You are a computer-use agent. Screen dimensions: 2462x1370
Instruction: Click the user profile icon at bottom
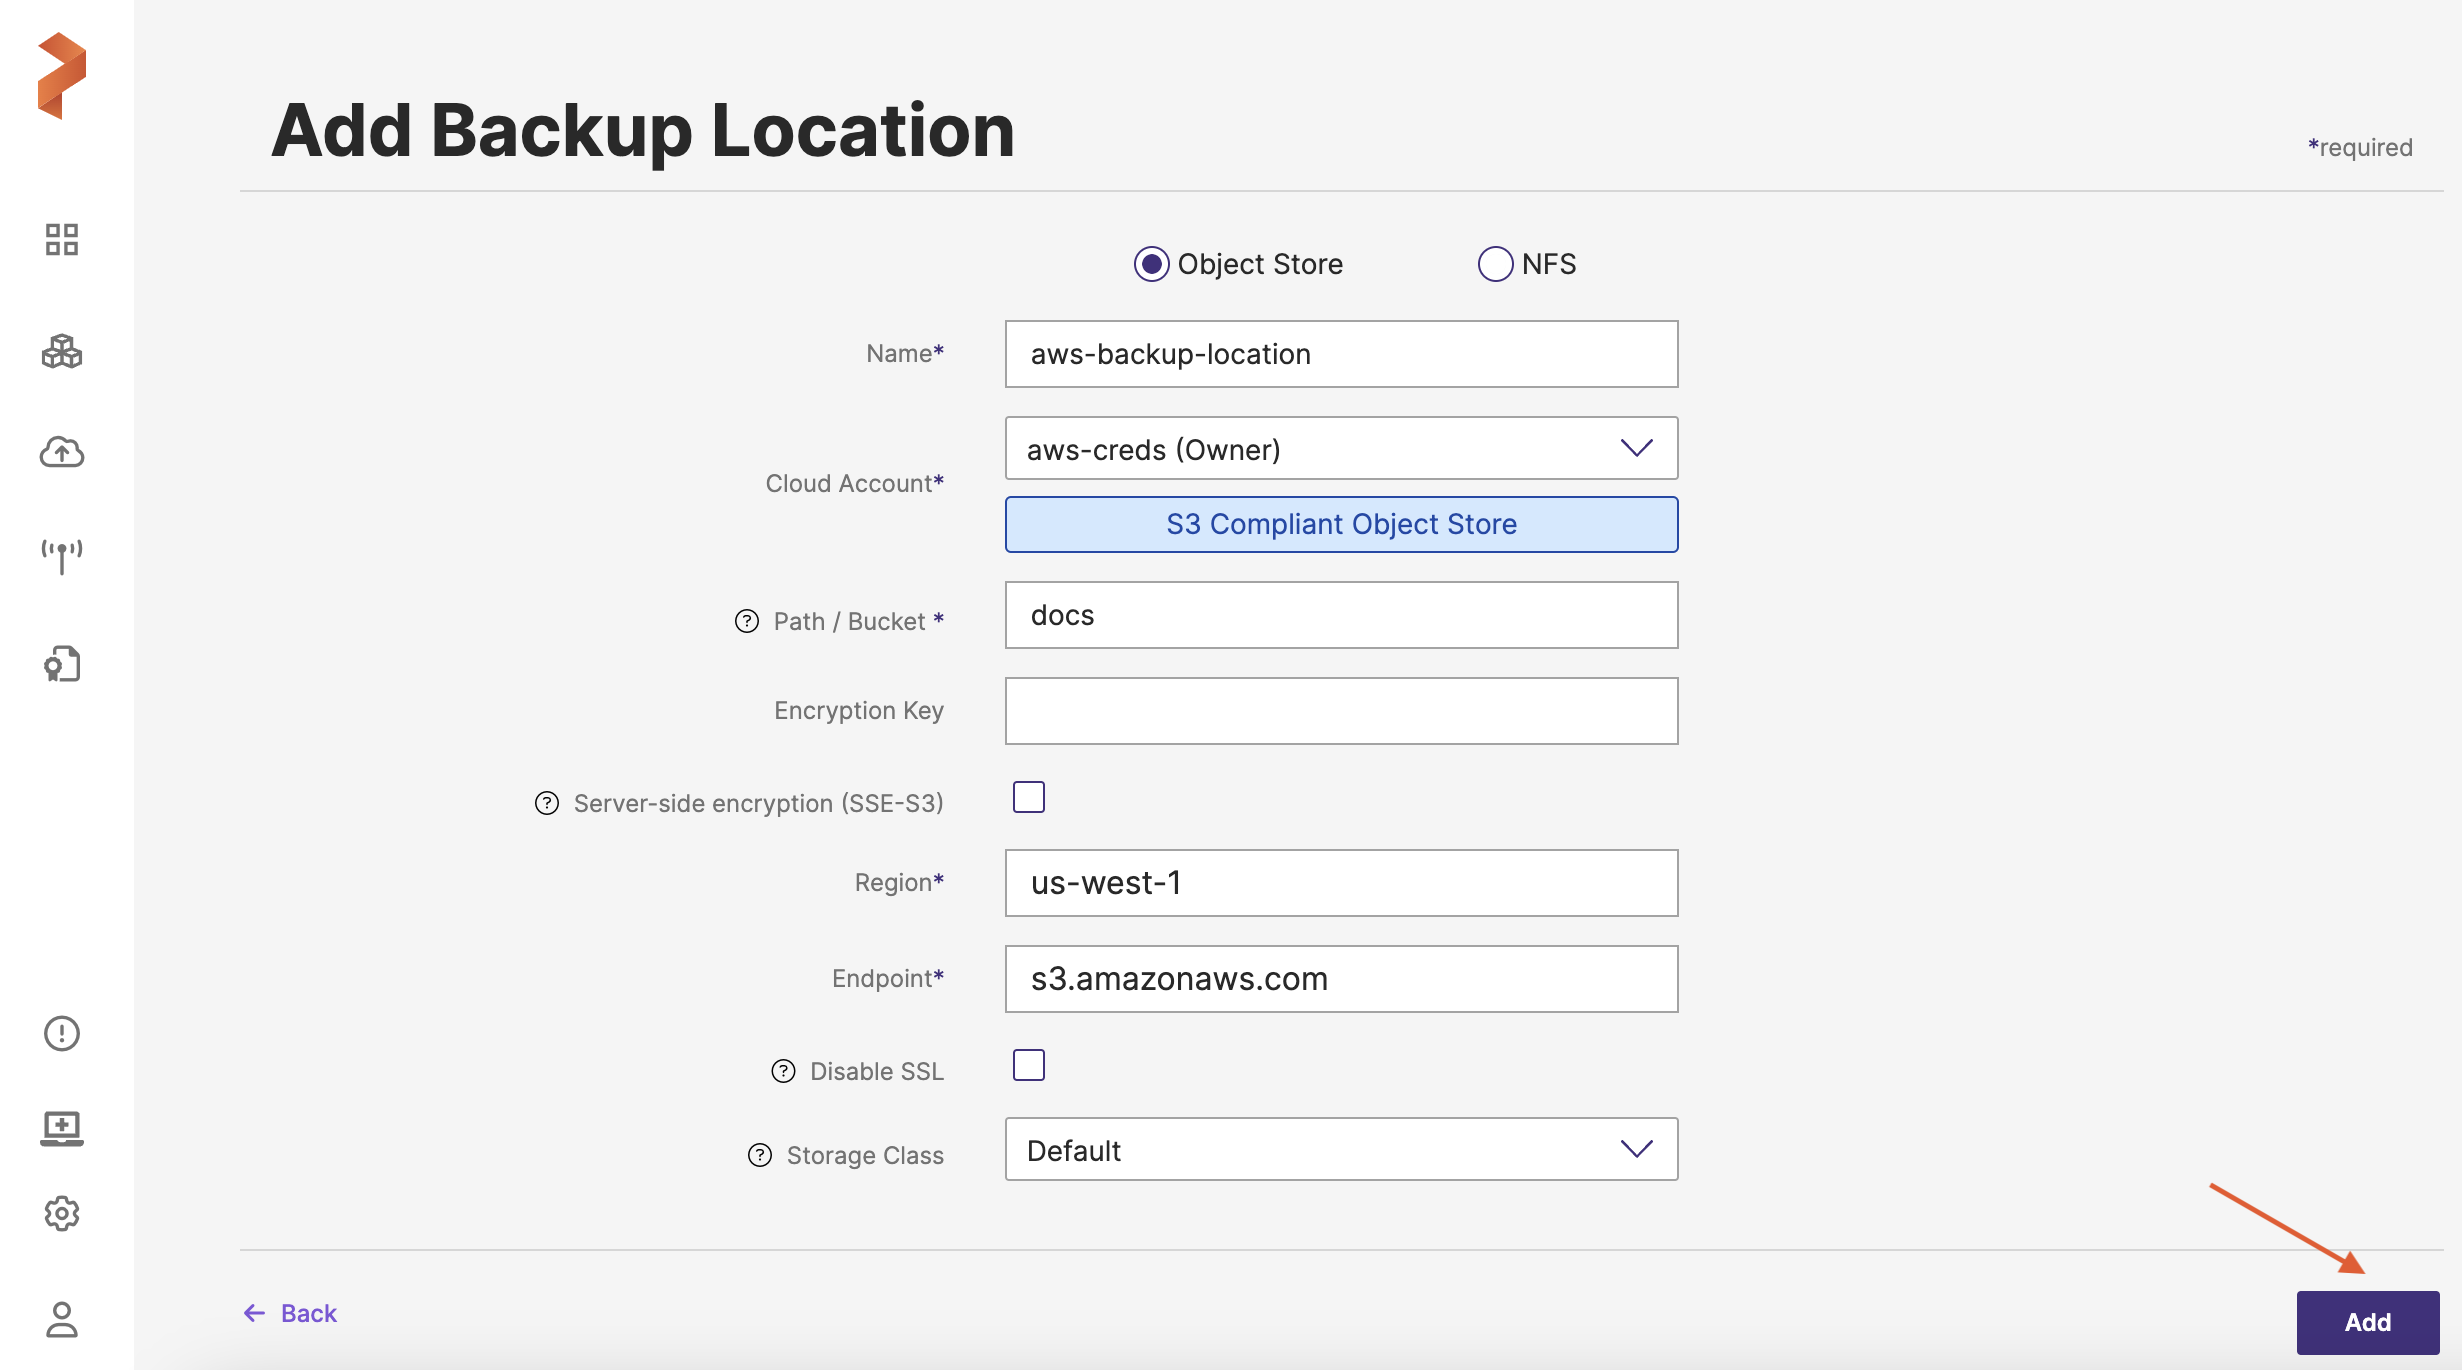coord(61,1319)
